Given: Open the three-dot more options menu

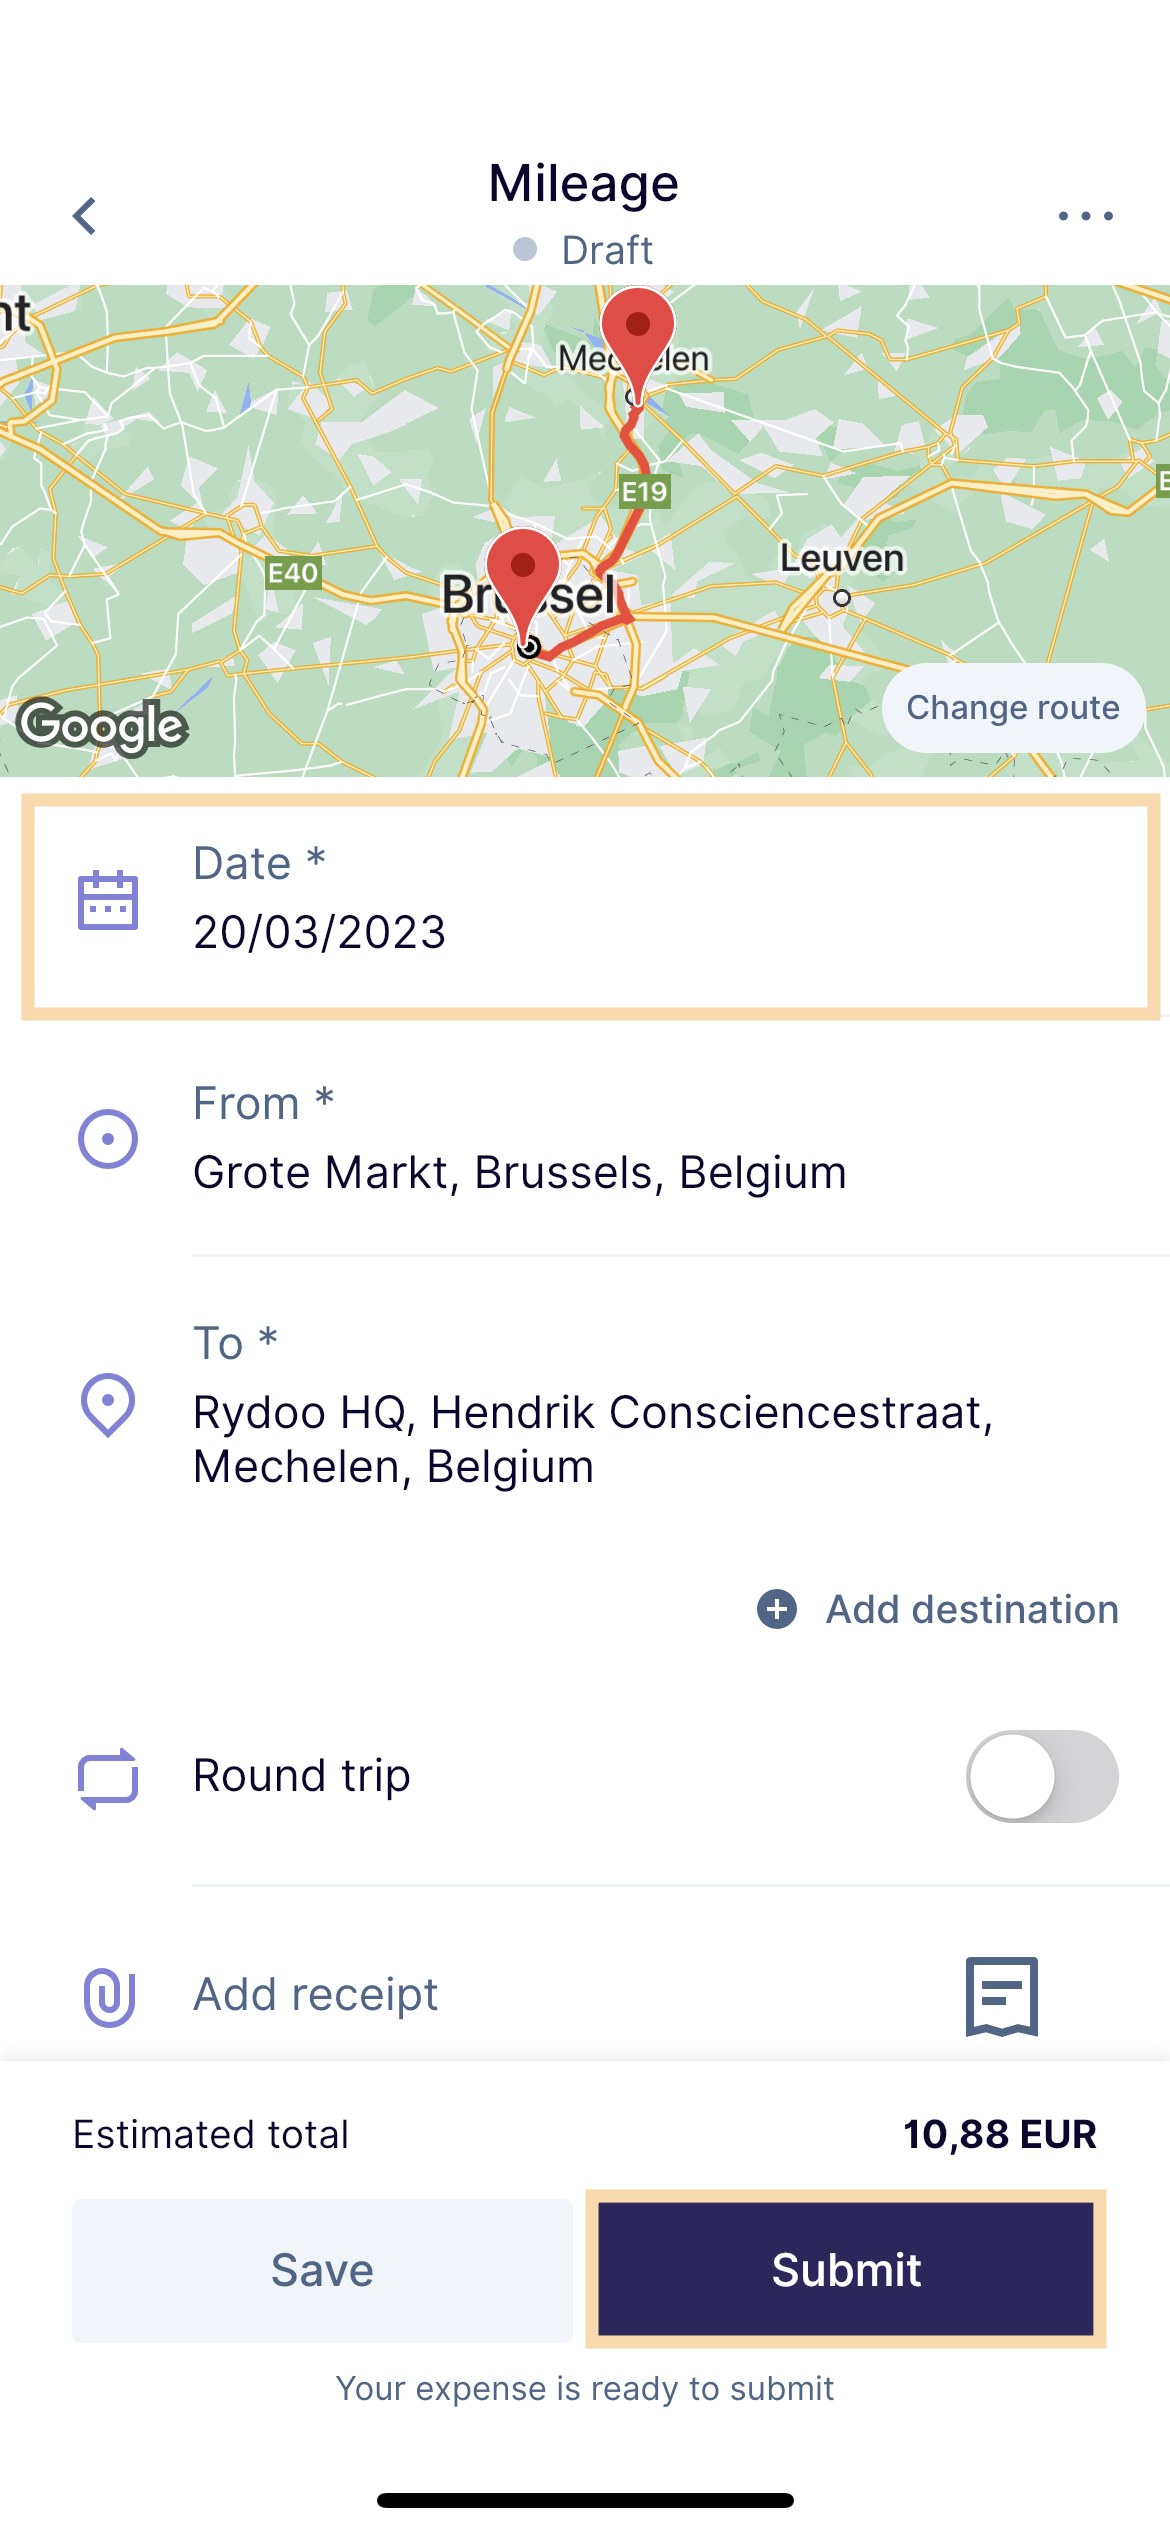Looking at the screenshot, I should click(x=1086, y=216).
